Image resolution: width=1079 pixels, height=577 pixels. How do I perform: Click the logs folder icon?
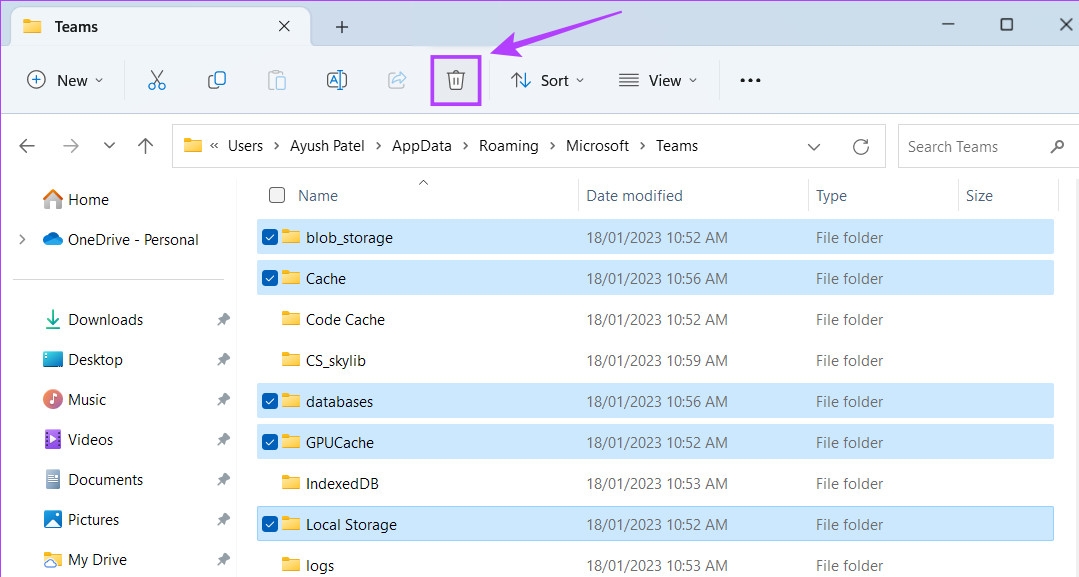(x=291, y=565)
